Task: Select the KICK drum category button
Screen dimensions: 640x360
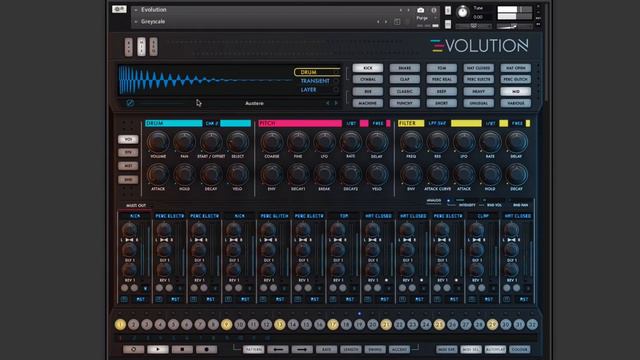Action: point(368,68)
